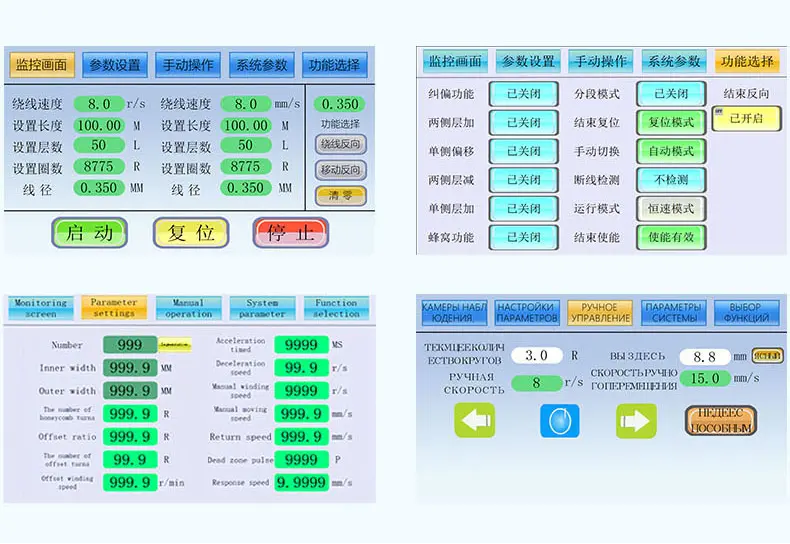This screenshot has width=790, height=544.
Task: Click the yellow 清零 clear button
Action: (x=341, y=195)
